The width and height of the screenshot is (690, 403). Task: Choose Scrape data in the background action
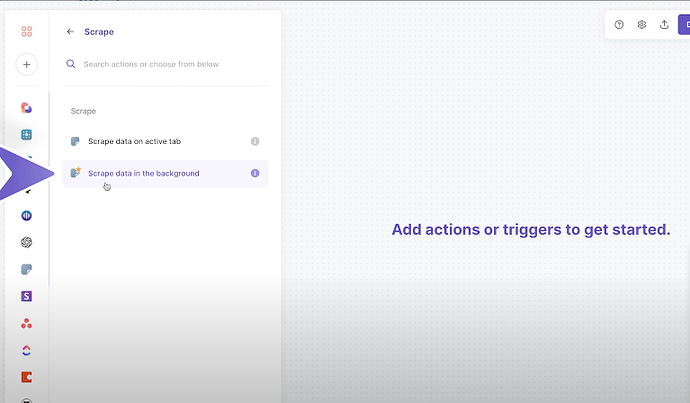click(x=165, y=174)
